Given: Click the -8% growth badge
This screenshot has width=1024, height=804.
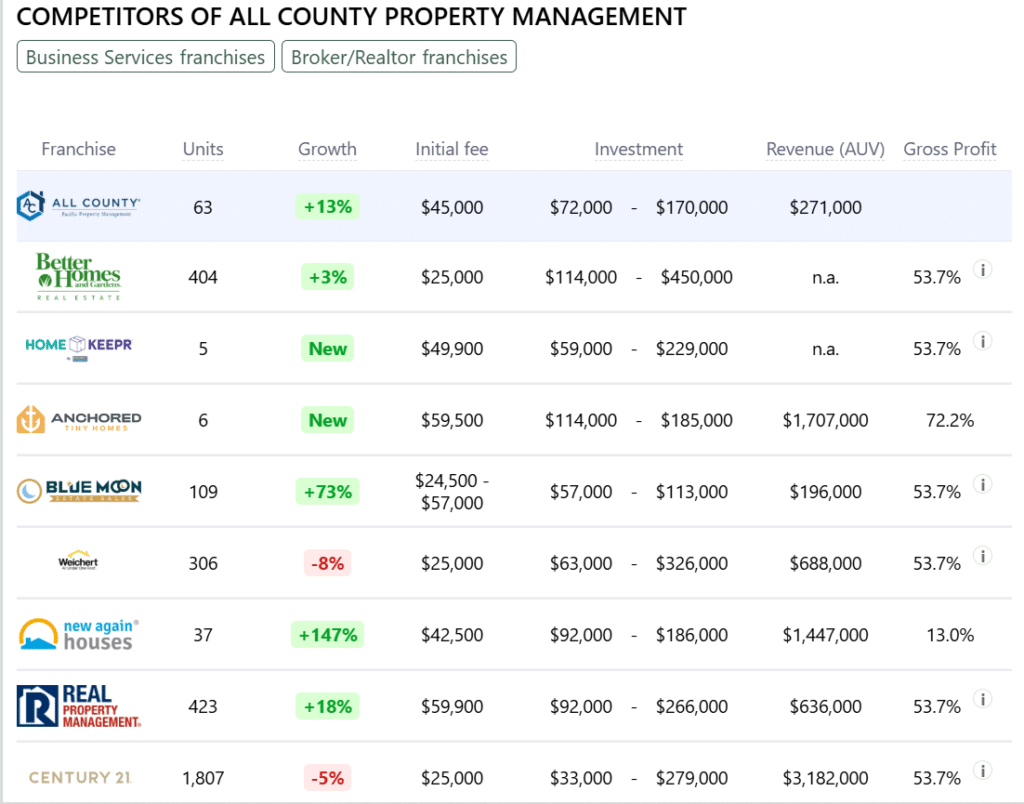Looking at the screenshot, I should (x=327, y=563).
